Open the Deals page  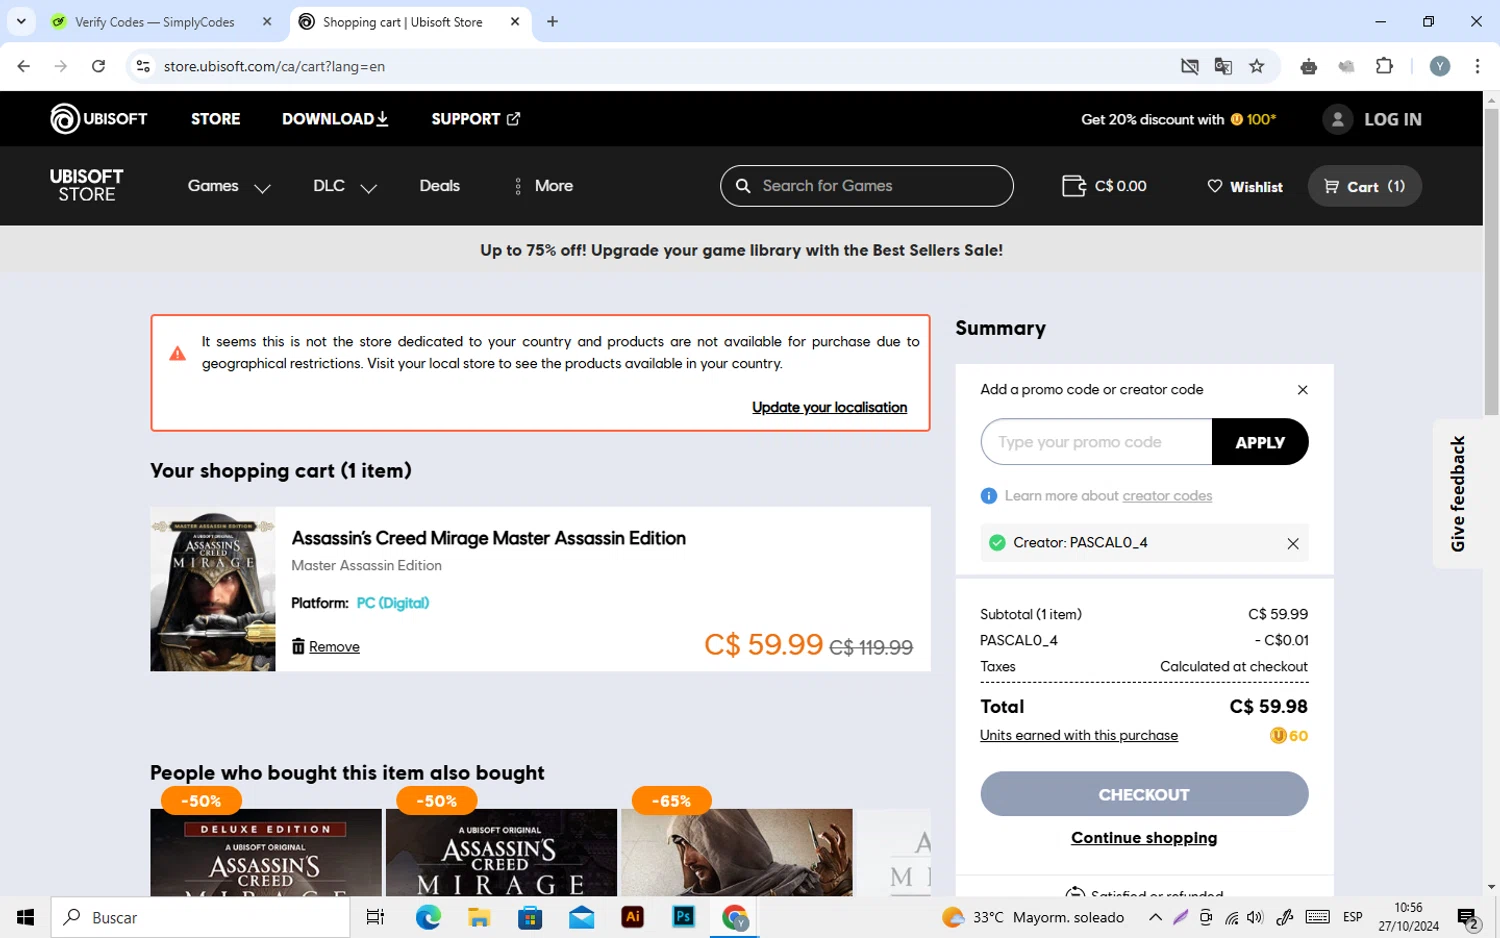[x=440, y=186]
